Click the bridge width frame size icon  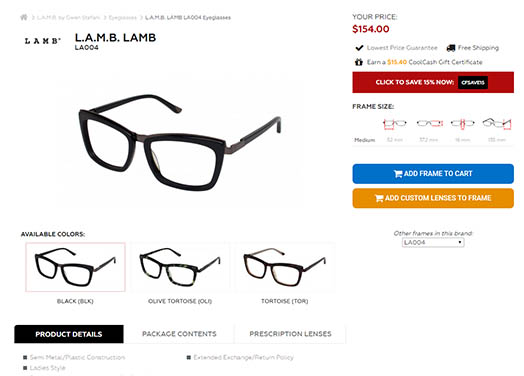point(463,124)
